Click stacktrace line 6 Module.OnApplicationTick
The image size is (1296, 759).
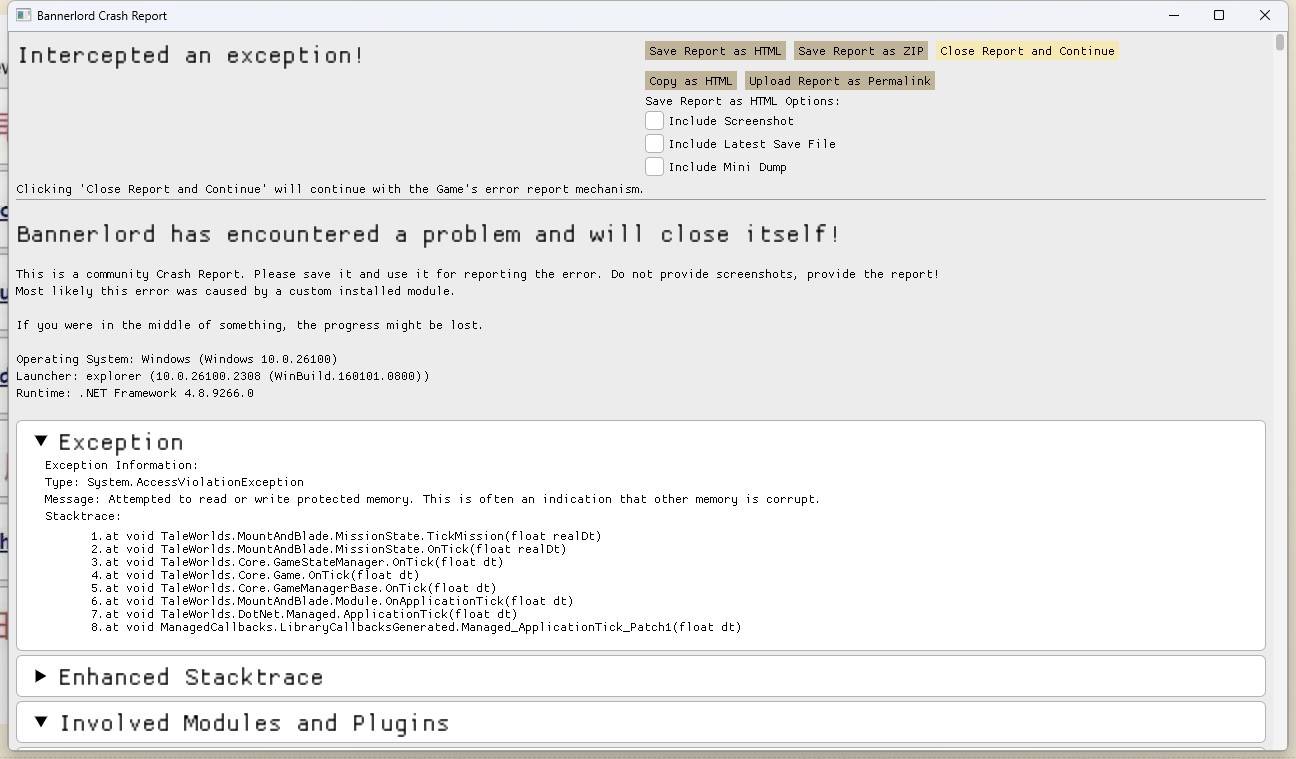(x=332, y=601)
